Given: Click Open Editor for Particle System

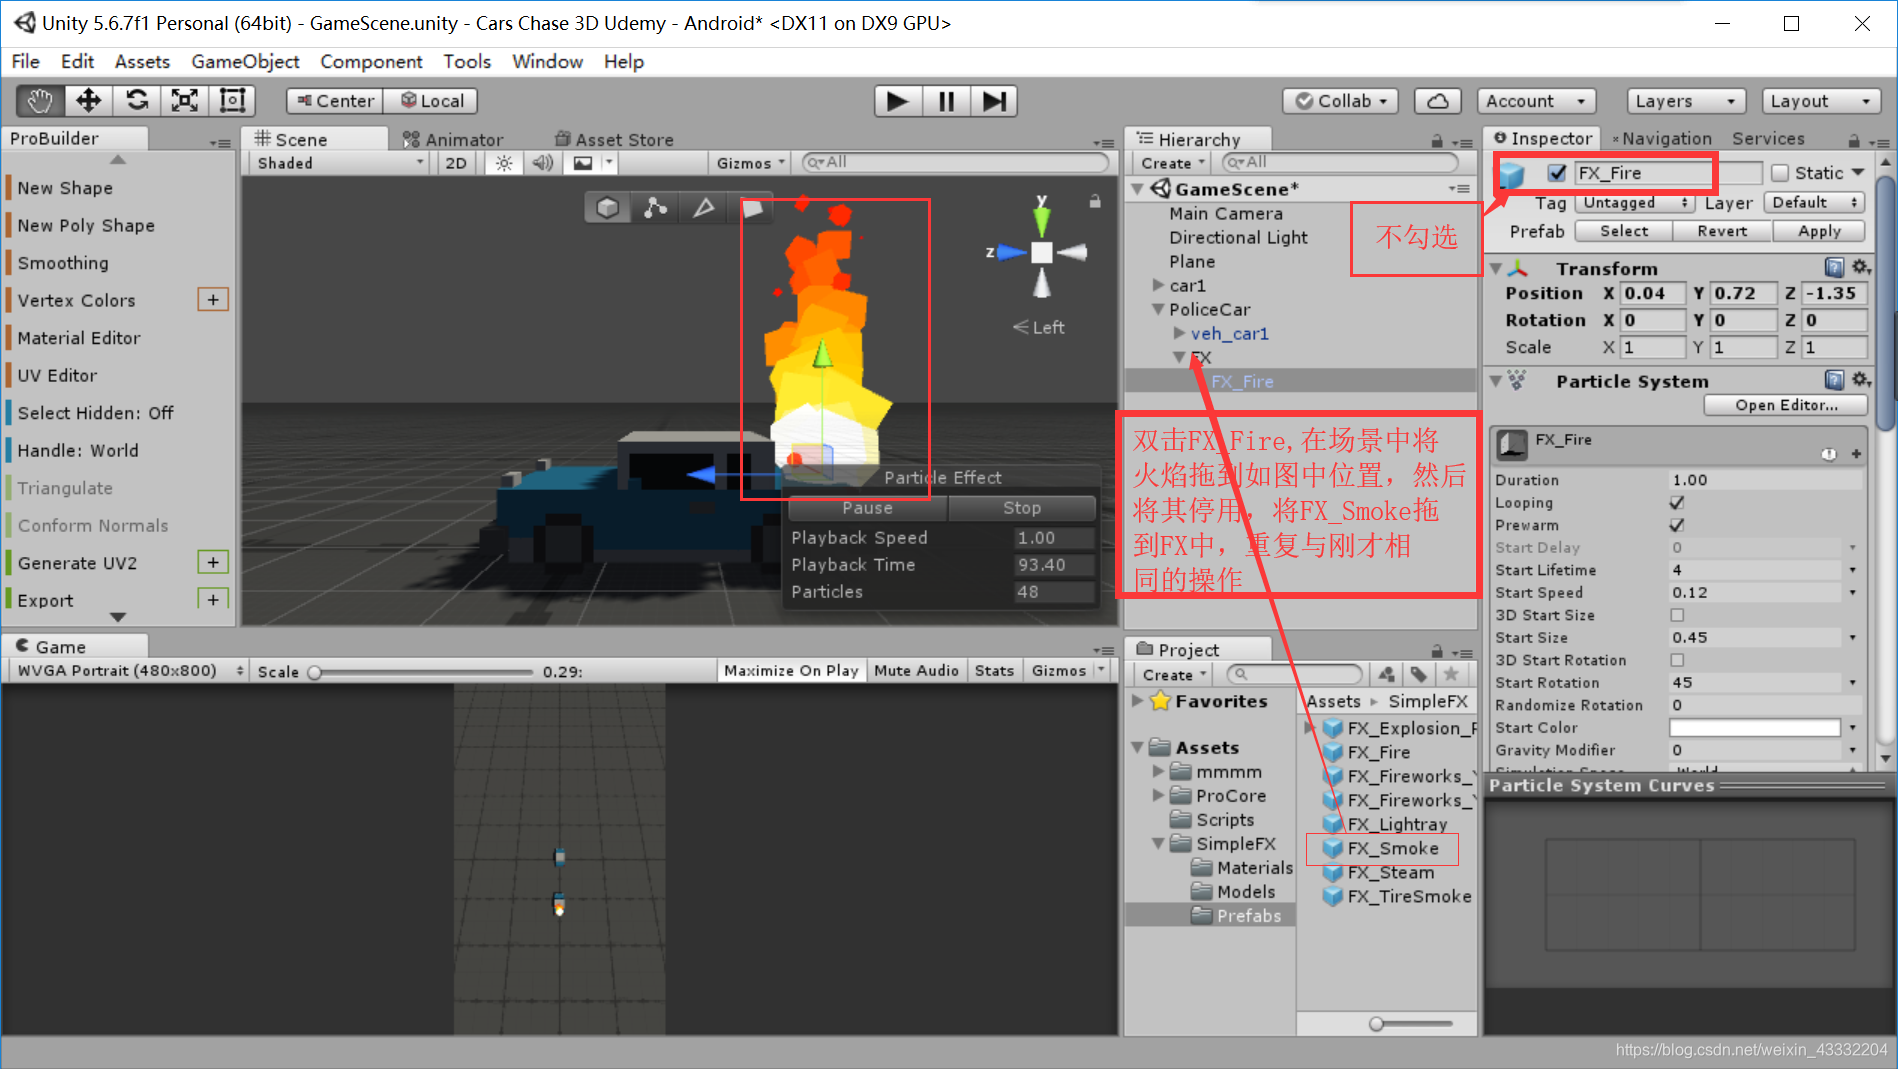Looking at the screenshot, I should [x=1786, y=405].
